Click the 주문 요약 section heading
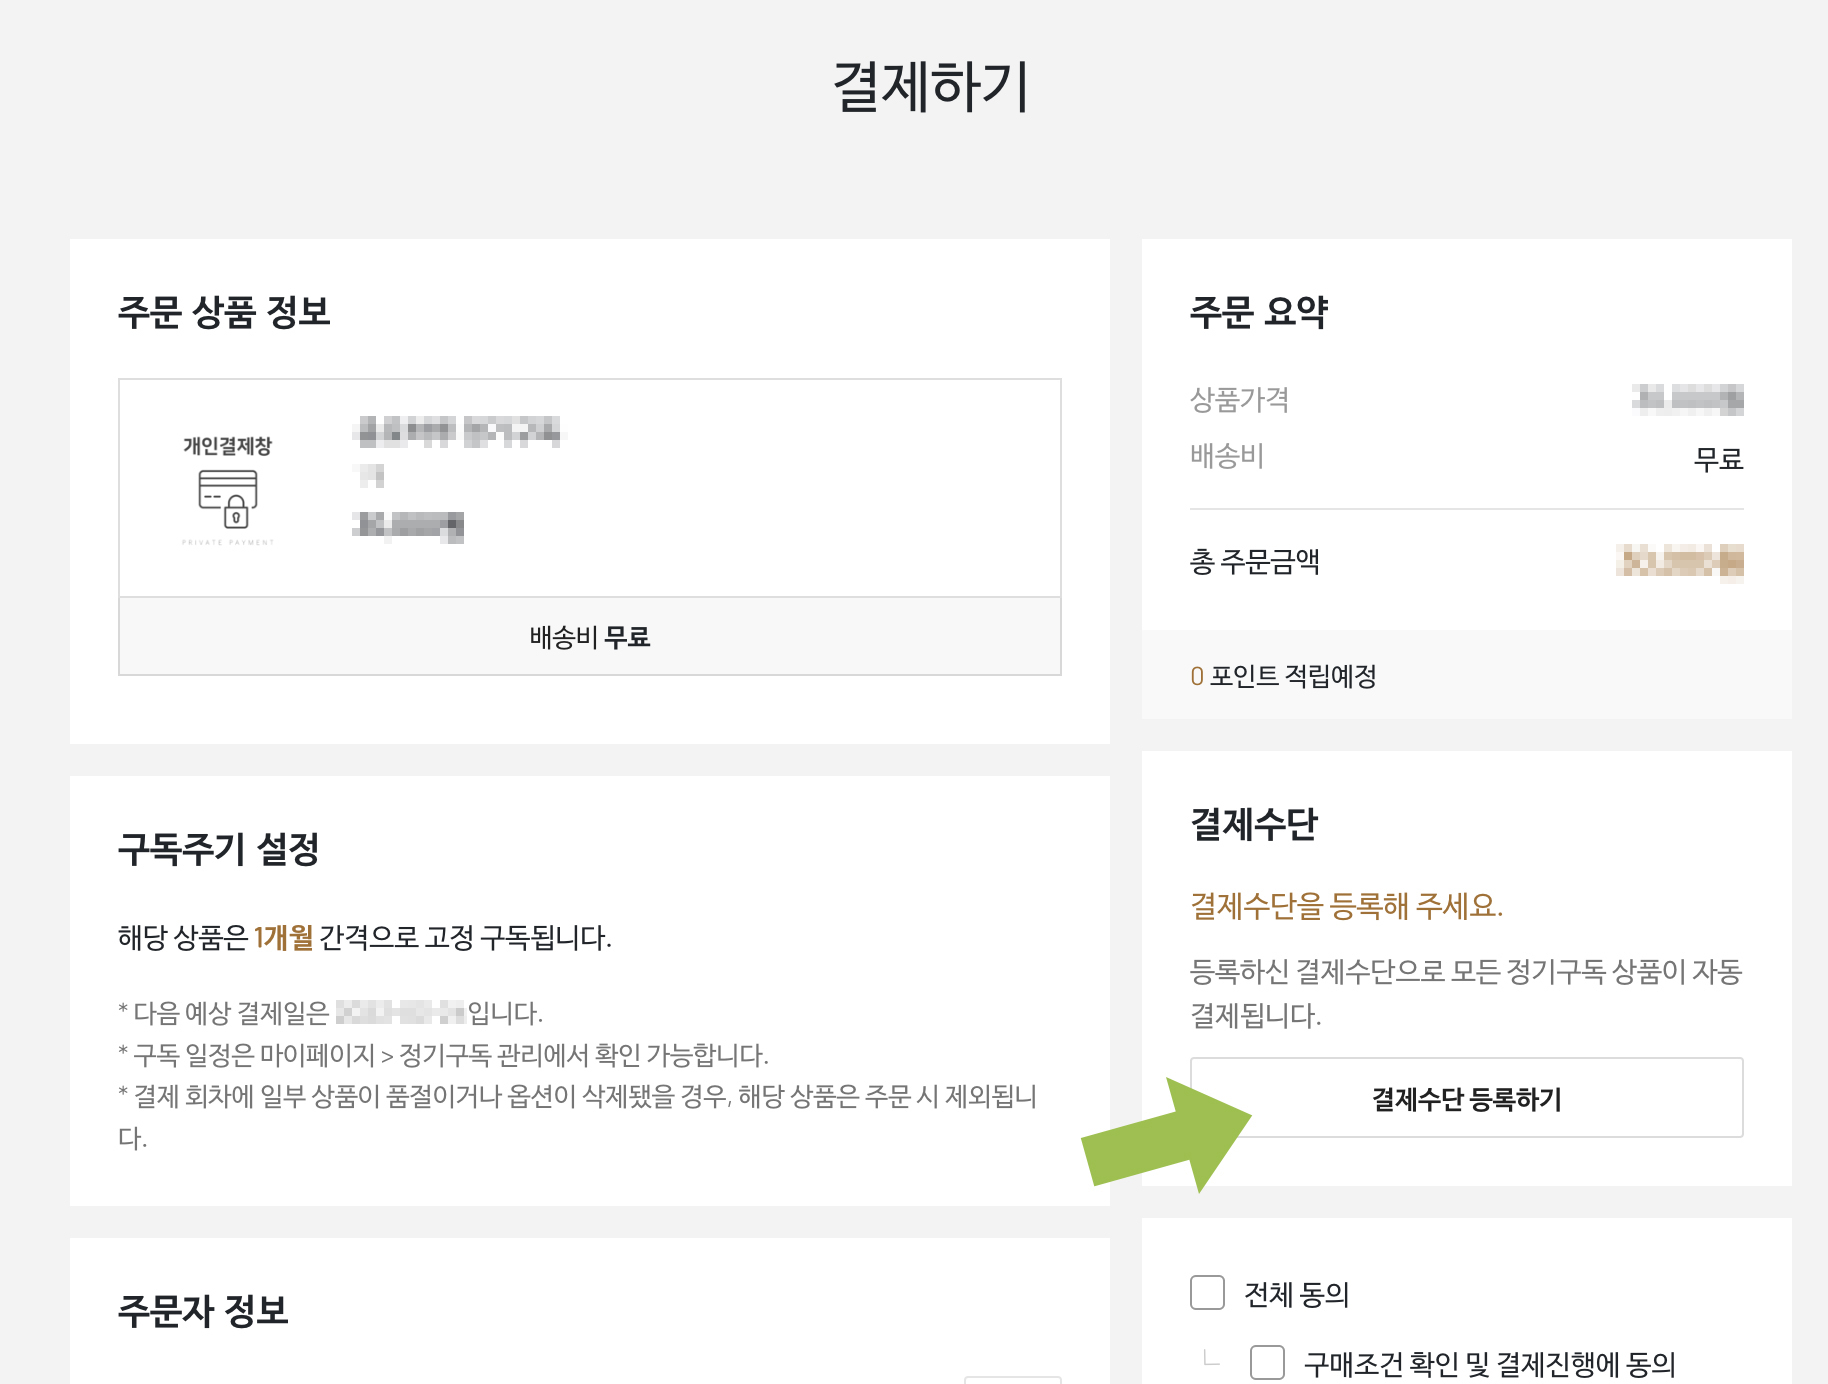The height and width of the screenshot is (1384, 1828). point(1258,312)
